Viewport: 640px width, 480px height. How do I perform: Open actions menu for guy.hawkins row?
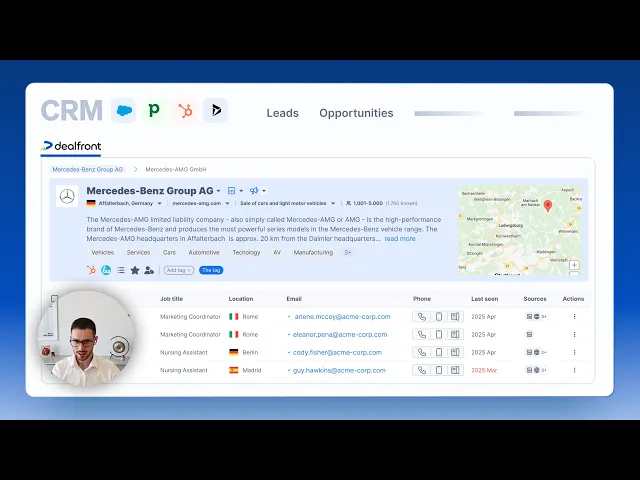(x=574, y=370)
